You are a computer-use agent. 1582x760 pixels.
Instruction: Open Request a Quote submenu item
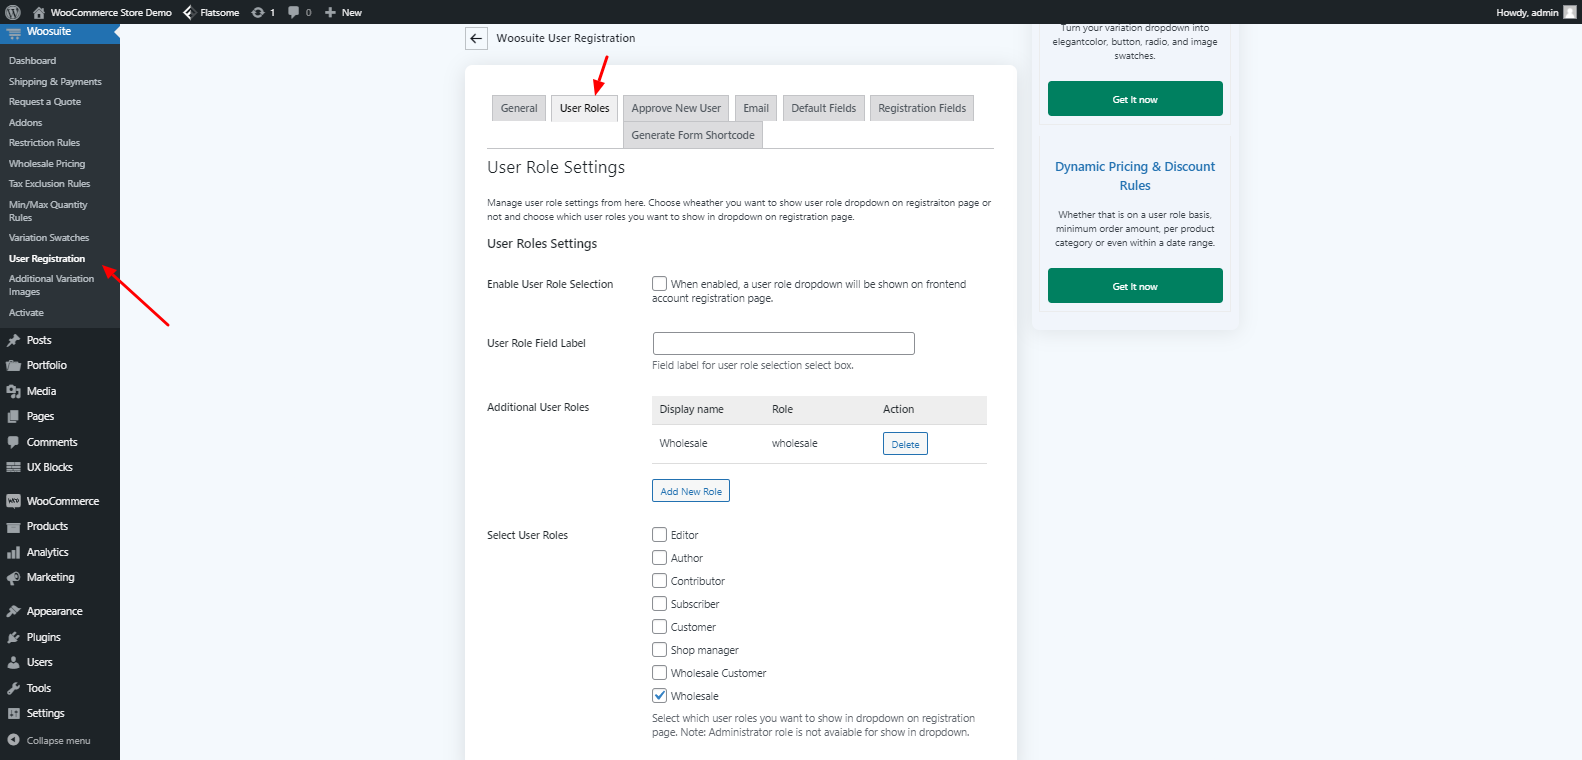[x=45, y=102]
